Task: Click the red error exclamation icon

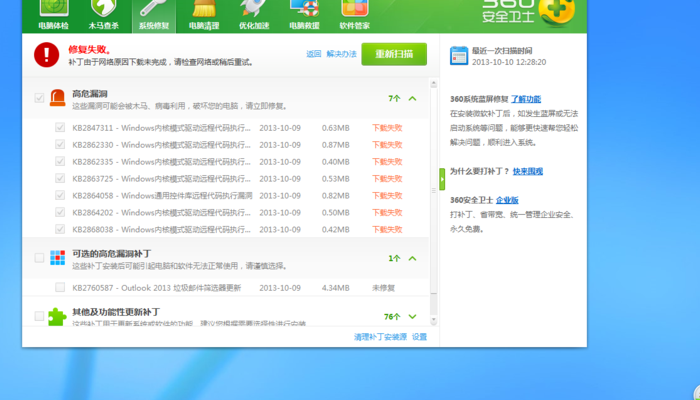Action: (x=46, y=55)
